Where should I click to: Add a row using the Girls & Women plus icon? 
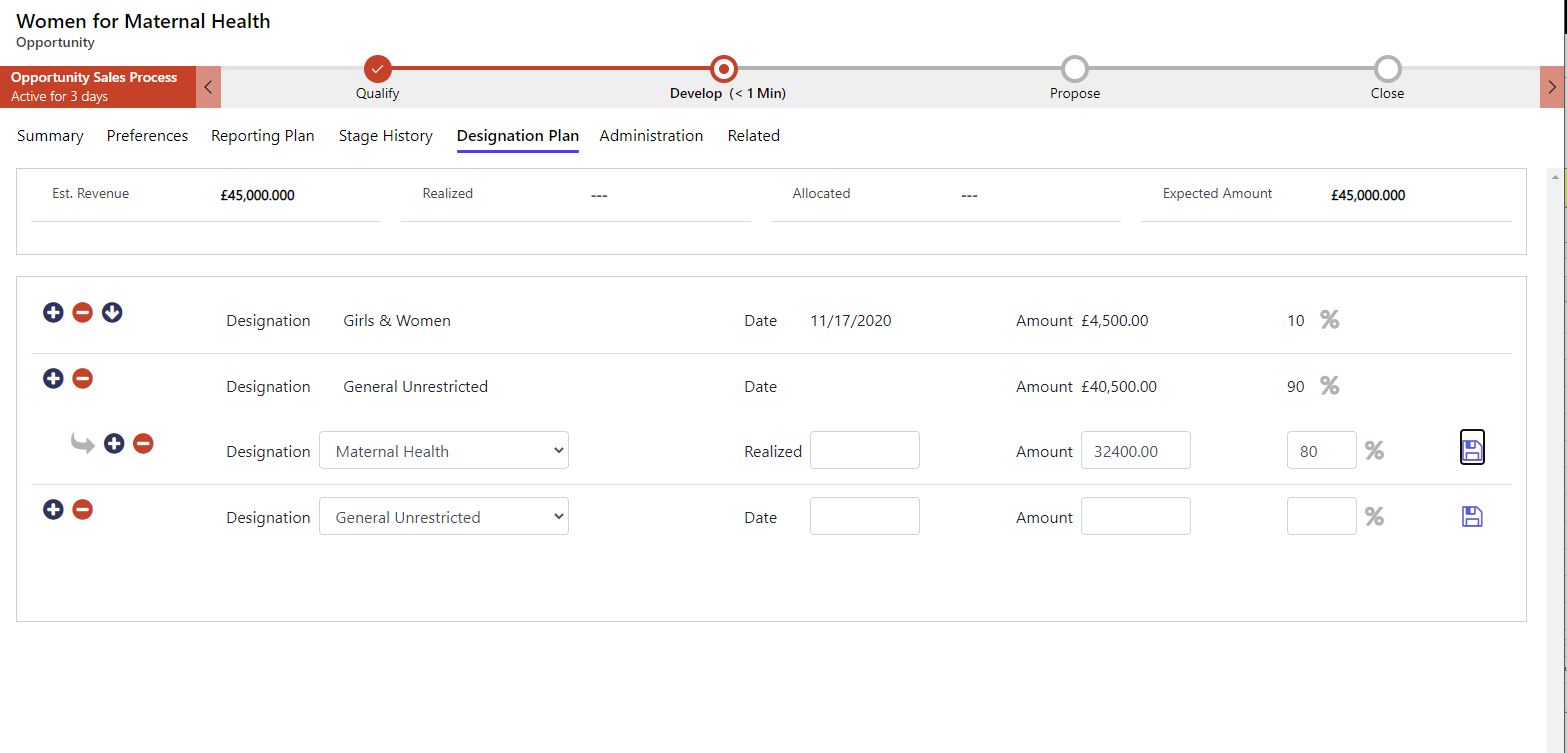(53, 313)
